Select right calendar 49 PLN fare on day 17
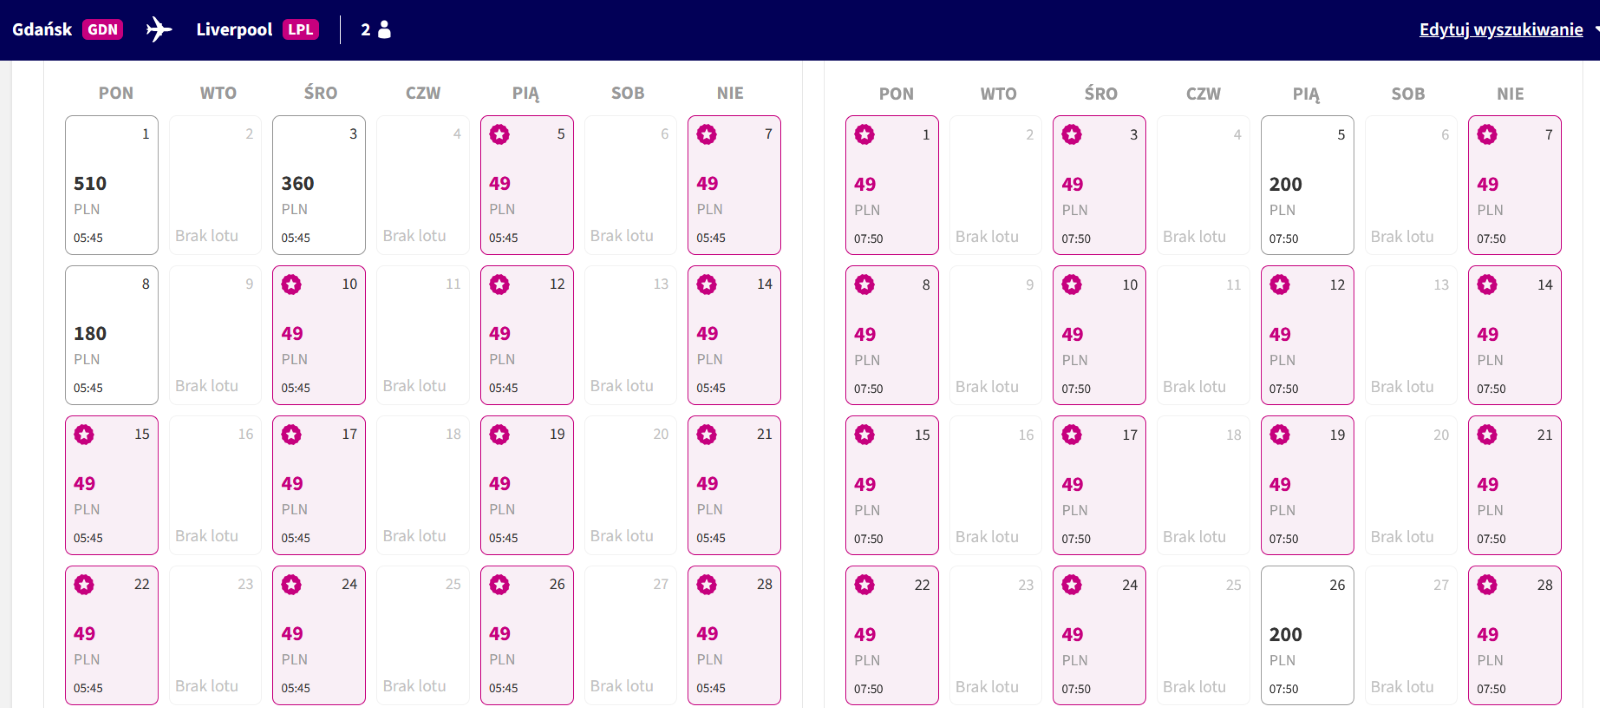 (x=1099, y=485)
